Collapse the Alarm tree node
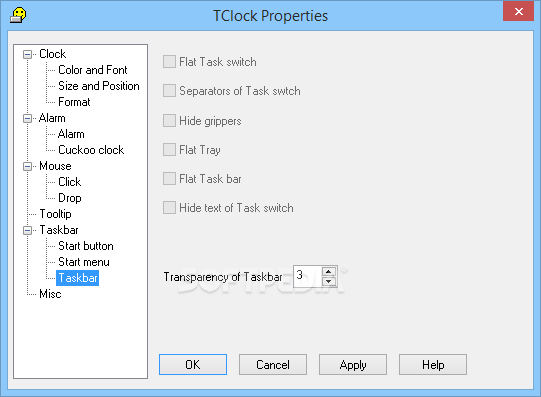This screenshot has height=397, width=541. 27,119
